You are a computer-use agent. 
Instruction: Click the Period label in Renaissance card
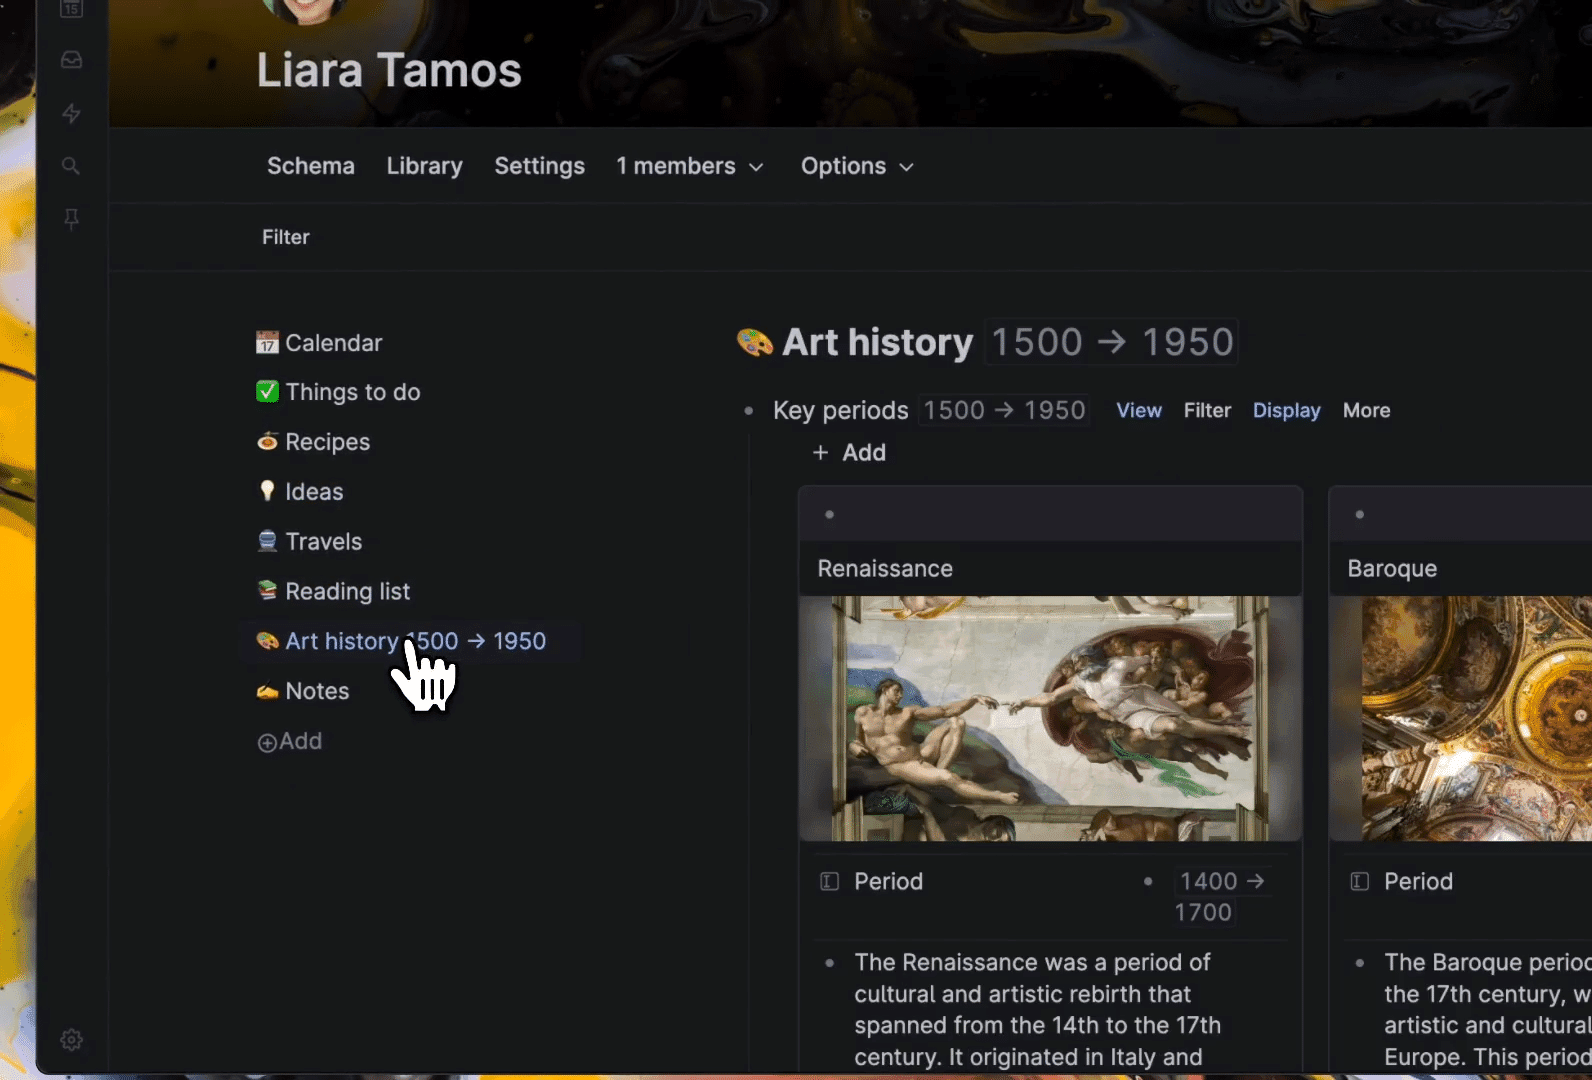tap(889, 881)
